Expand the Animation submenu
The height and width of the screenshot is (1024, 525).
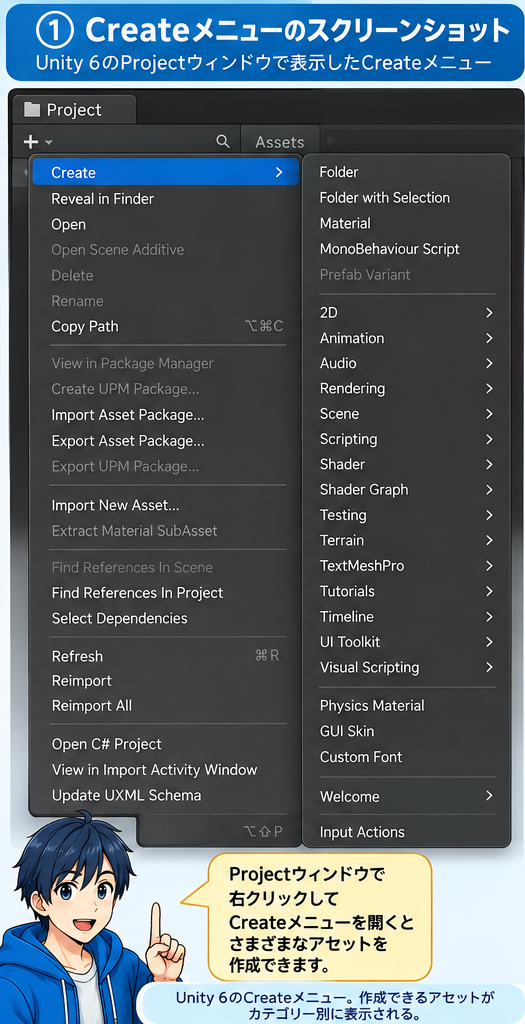(x=406, y=338)
